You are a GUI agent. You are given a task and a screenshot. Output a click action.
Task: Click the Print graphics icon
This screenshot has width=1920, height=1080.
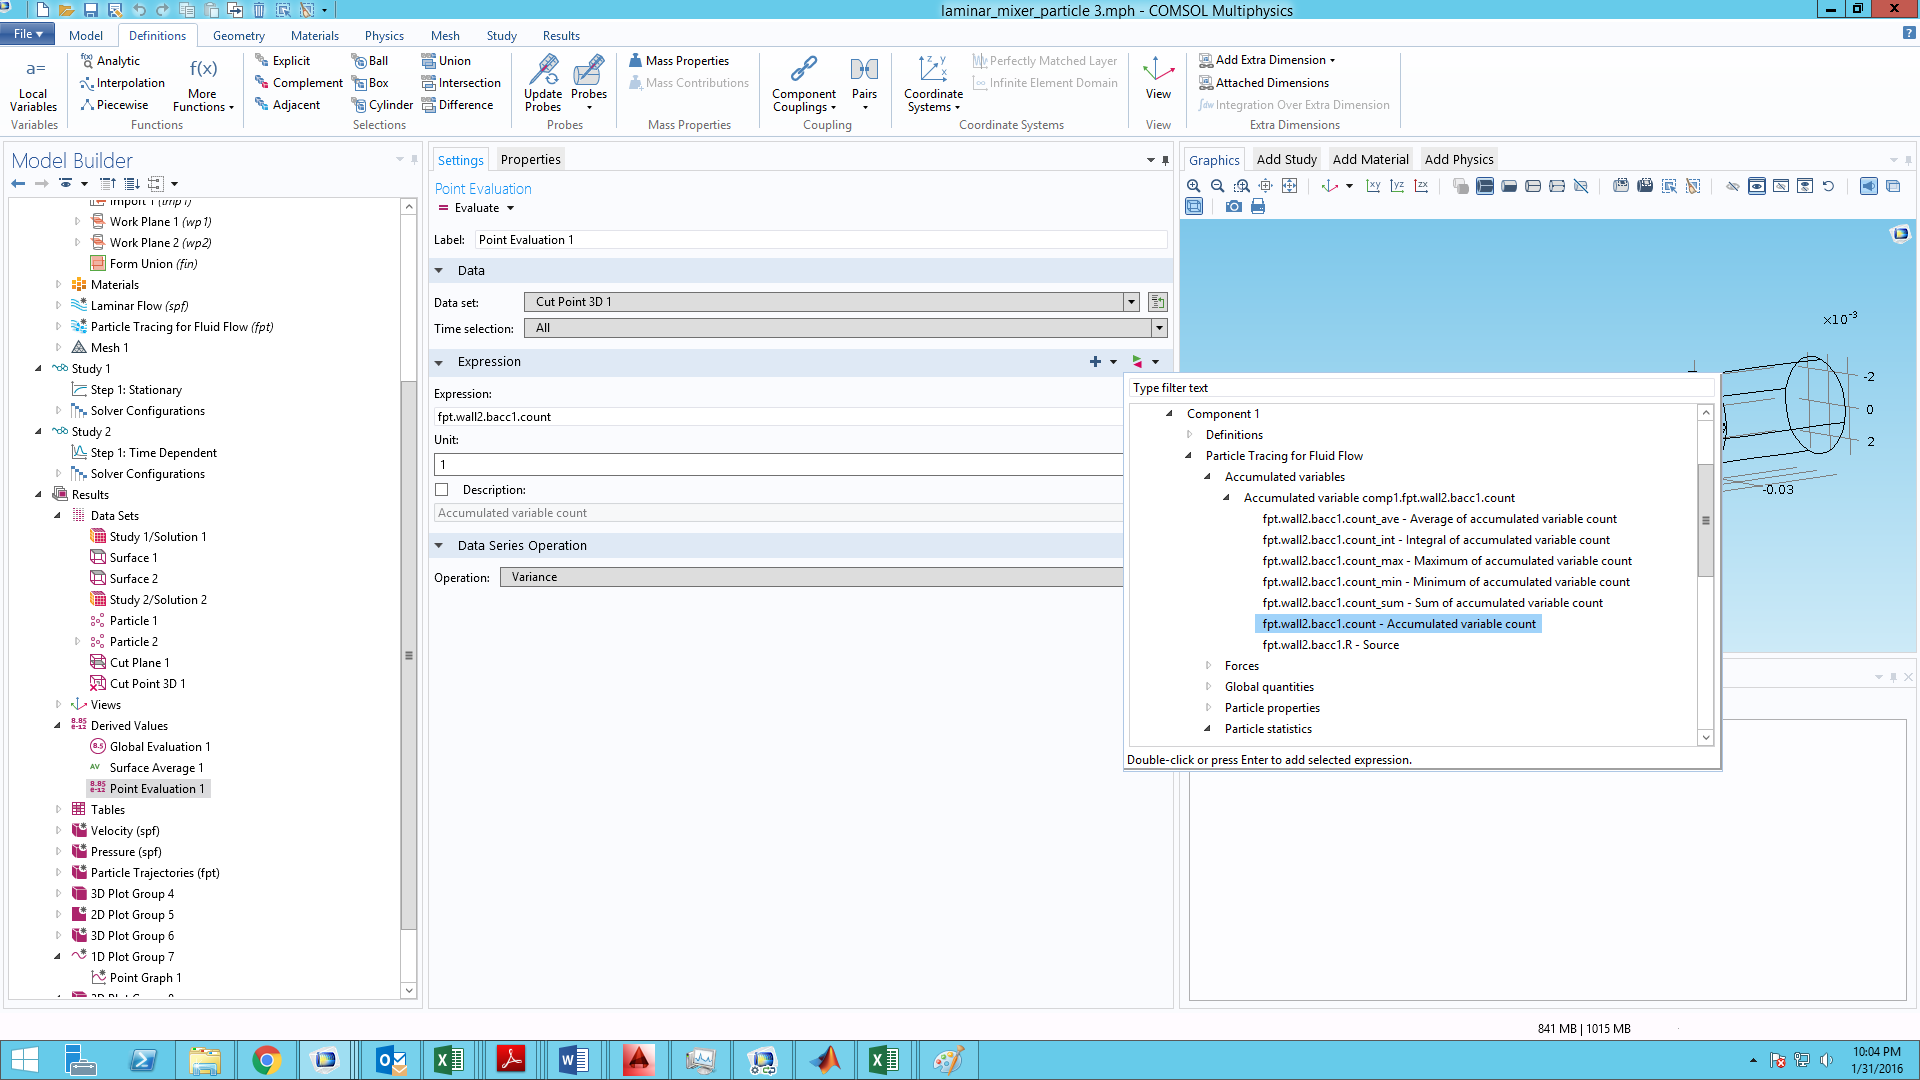[1258, 206]
